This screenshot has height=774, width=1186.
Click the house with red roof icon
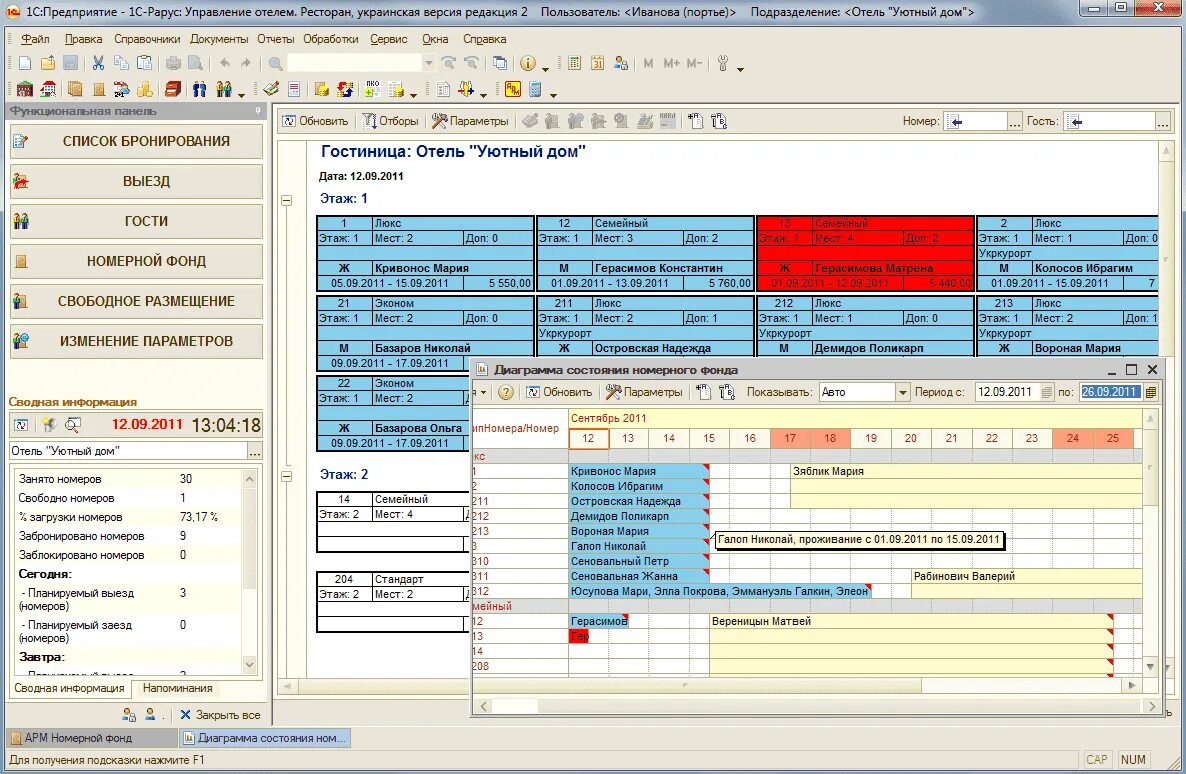pyautogui.click(x=48, y=89)
